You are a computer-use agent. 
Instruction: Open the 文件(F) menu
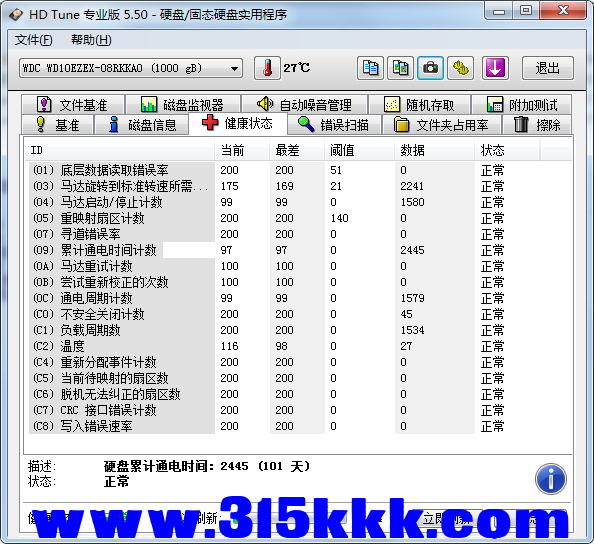click(x=33, y=40)
